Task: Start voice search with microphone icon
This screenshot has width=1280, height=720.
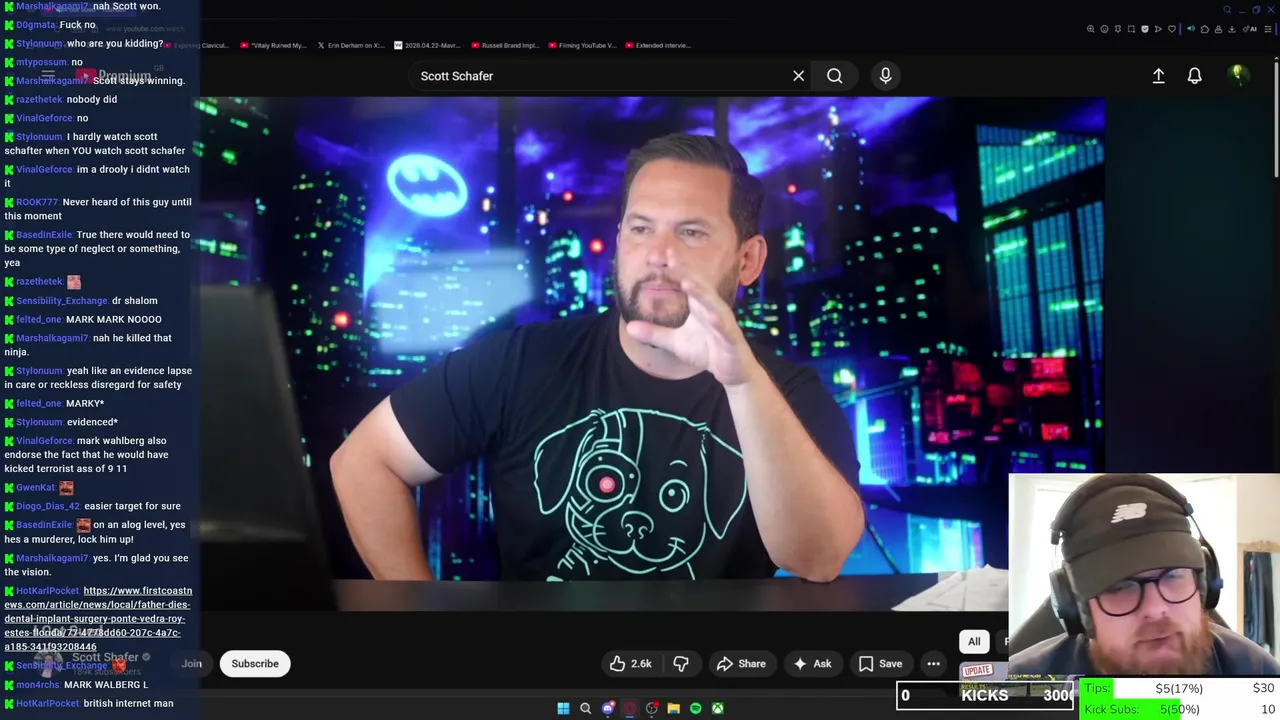Action: pyautogui.click(x=885, y=76)
